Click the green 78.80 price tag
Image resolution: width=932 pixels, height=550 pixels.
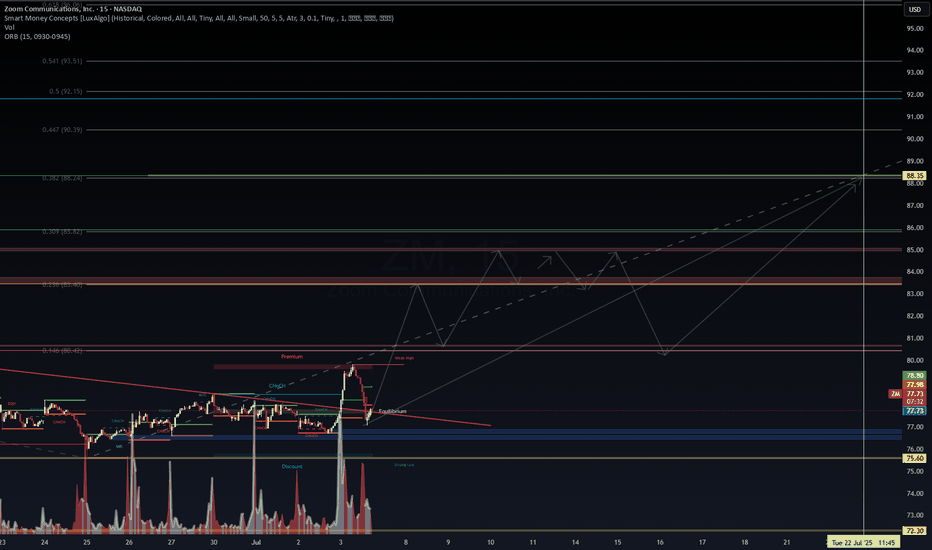coord(914,376)
